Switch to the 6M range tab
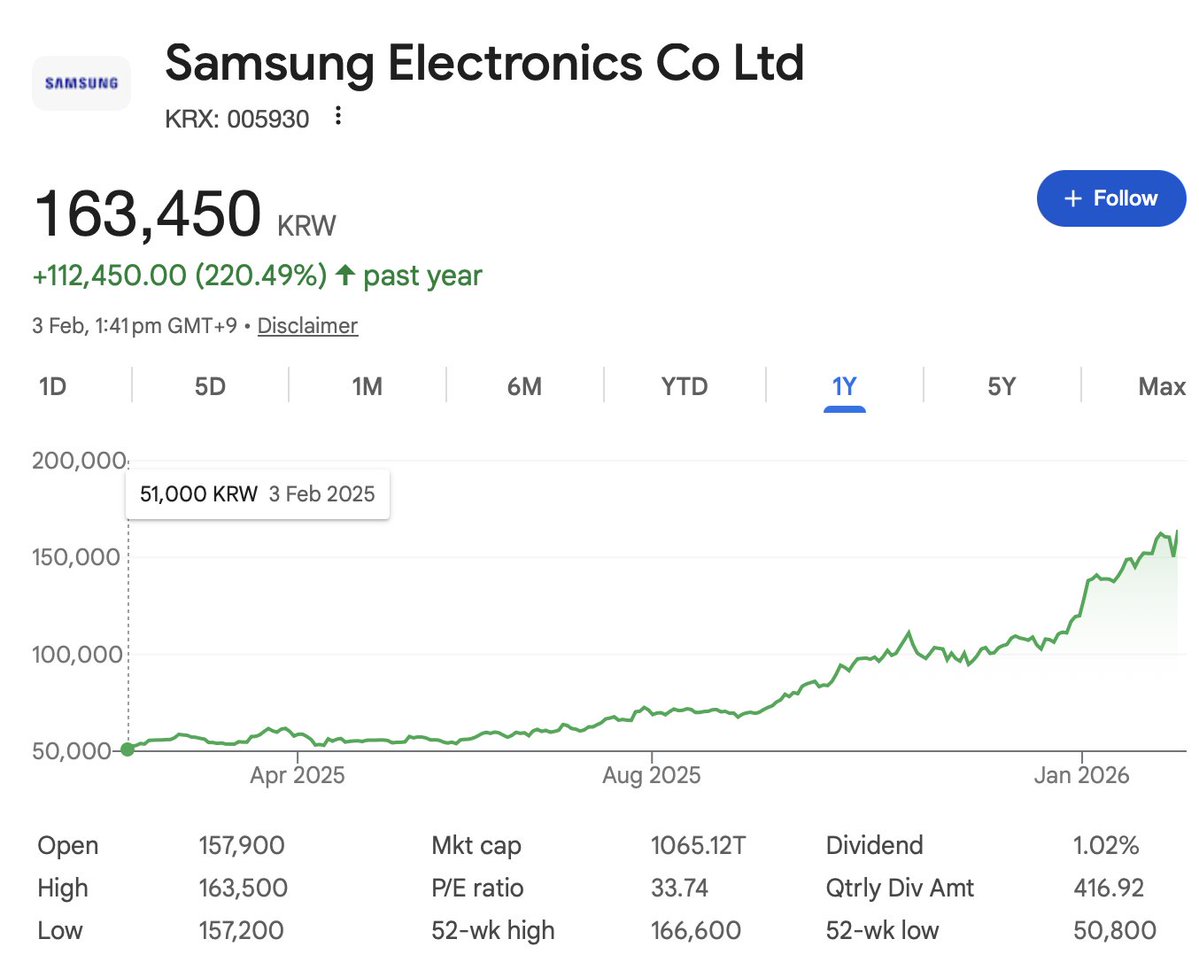1199x978 pixels. coord(524,386)
